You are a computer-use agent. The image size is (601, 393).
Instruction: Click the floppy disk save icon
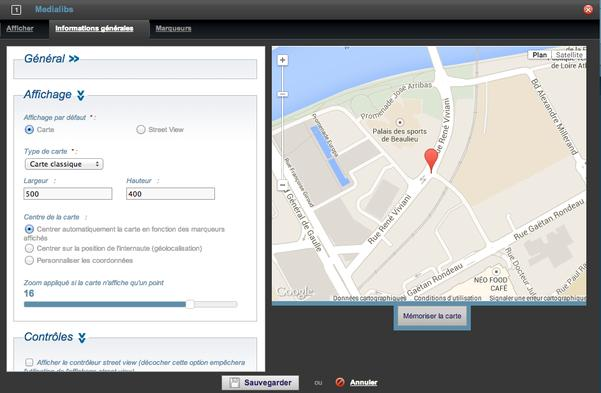(x=235, y=383)
